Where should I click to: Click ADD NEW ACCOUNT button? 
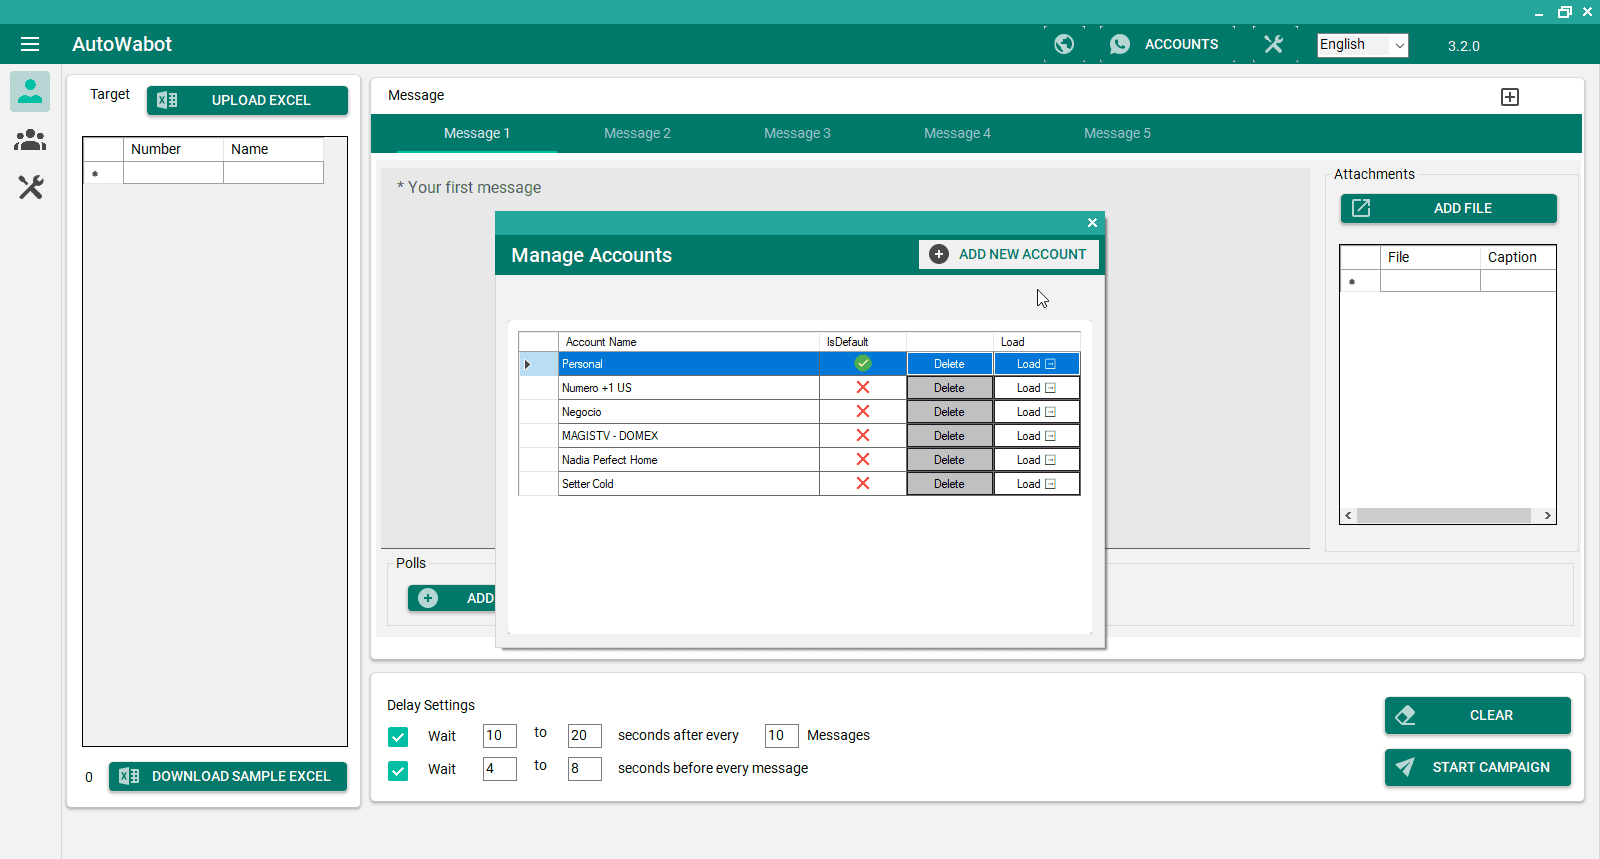pos(1008,254)
